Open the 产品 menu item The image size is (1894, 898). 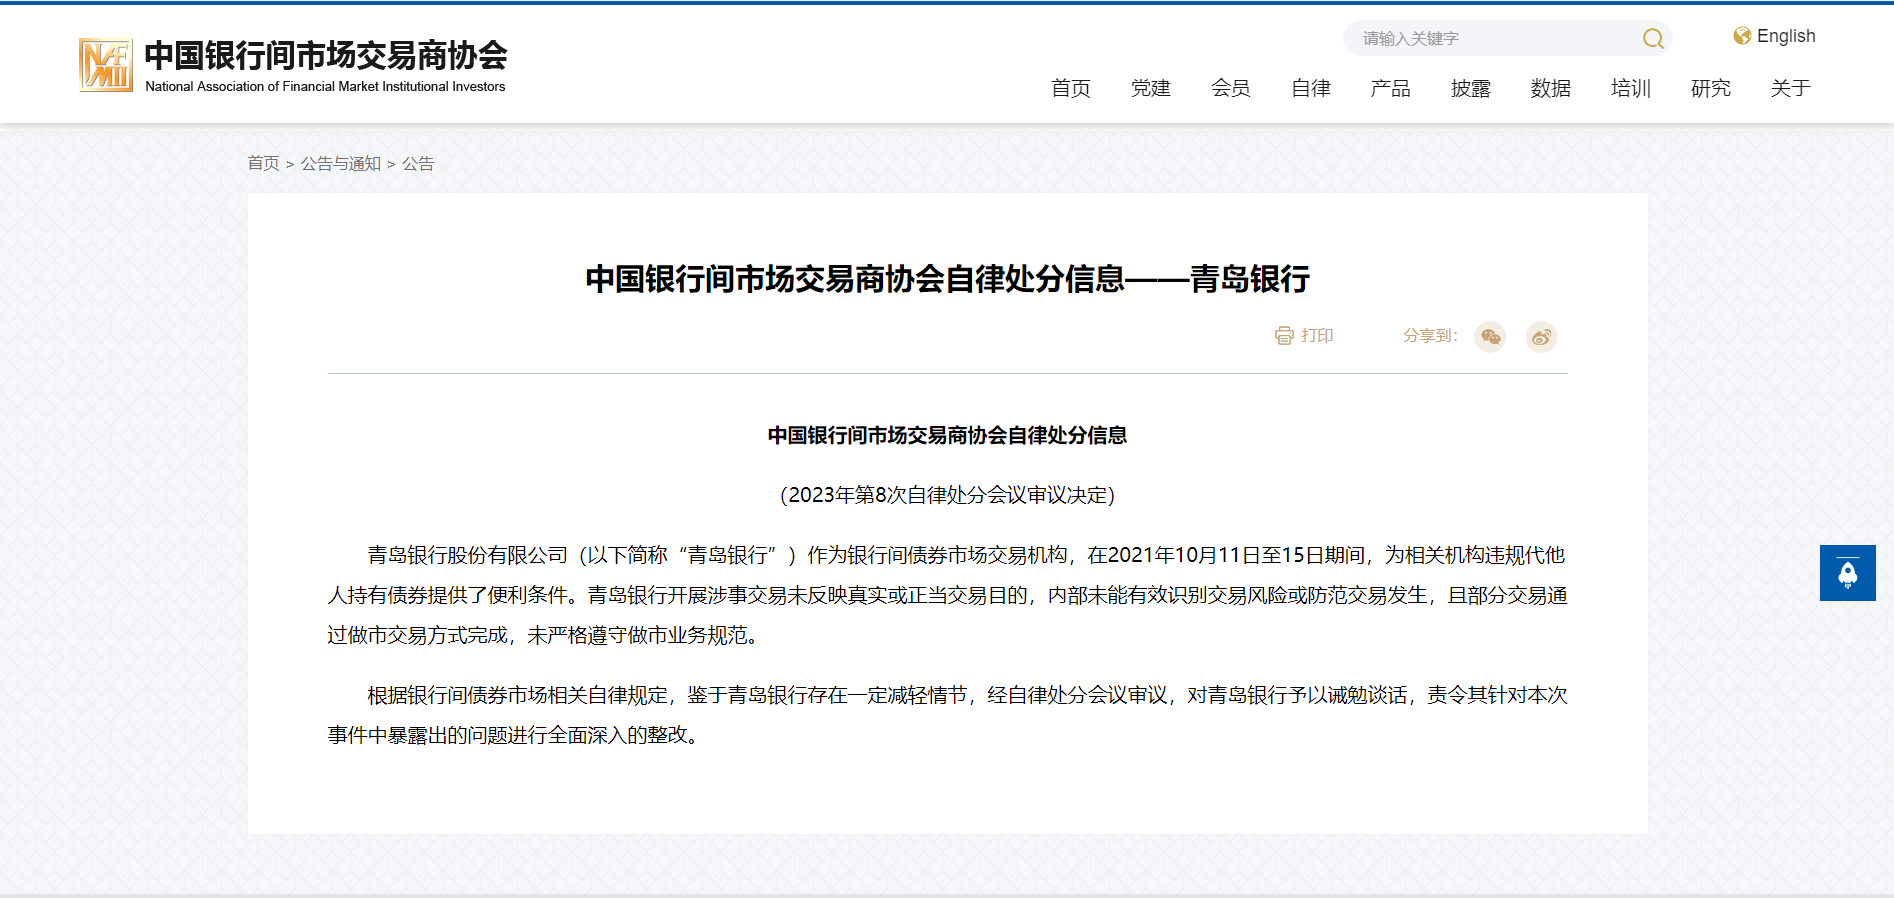pyautogui.click(x=1390, y=88)
